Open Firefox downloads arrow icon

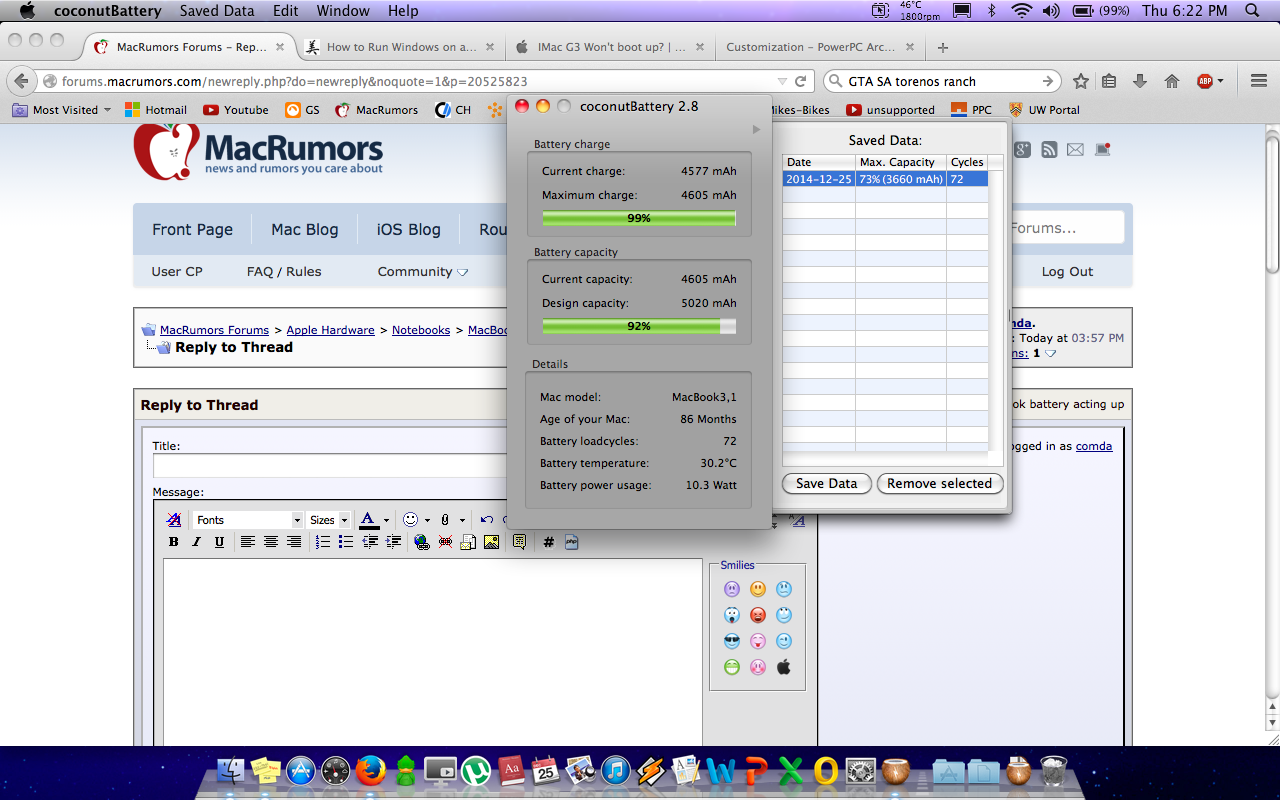[1139, 82]
